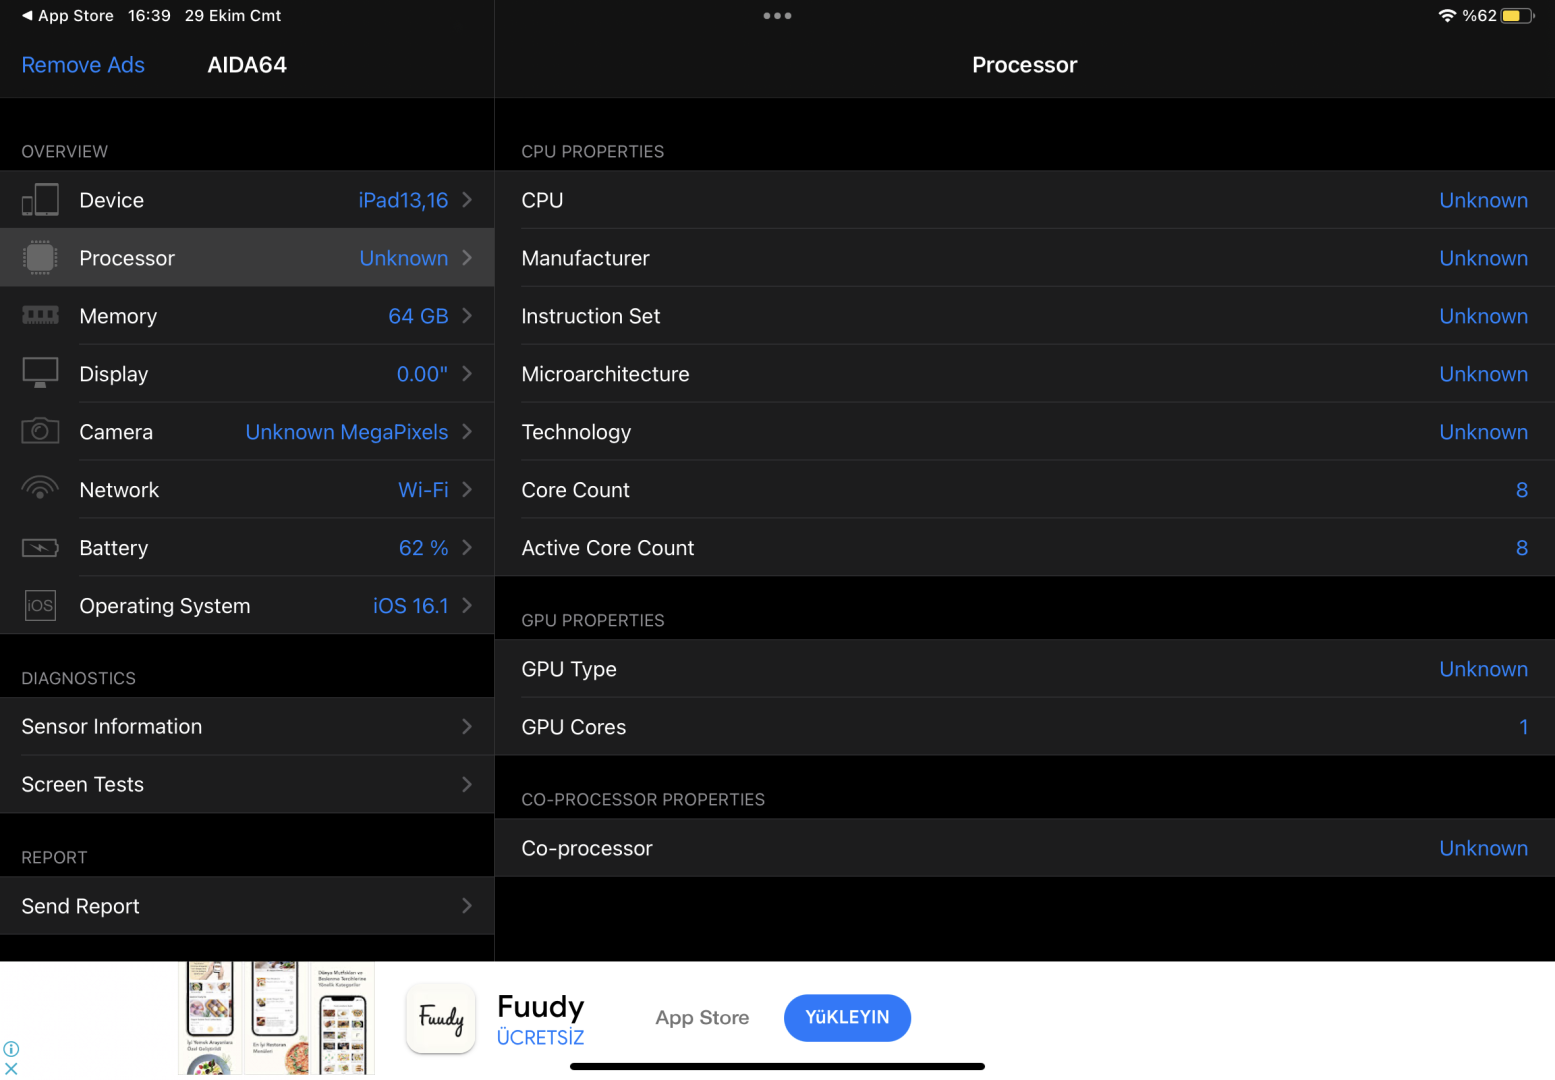Tap the Device tablet icon
The width and height of the screenshot is (1555, 1080).
click(40, 200)
